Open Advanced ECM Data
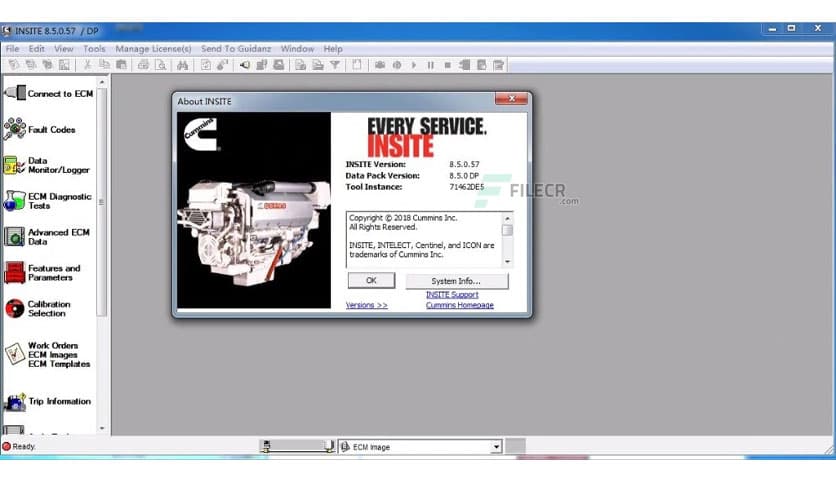836x484 pixels. point(47,237)
